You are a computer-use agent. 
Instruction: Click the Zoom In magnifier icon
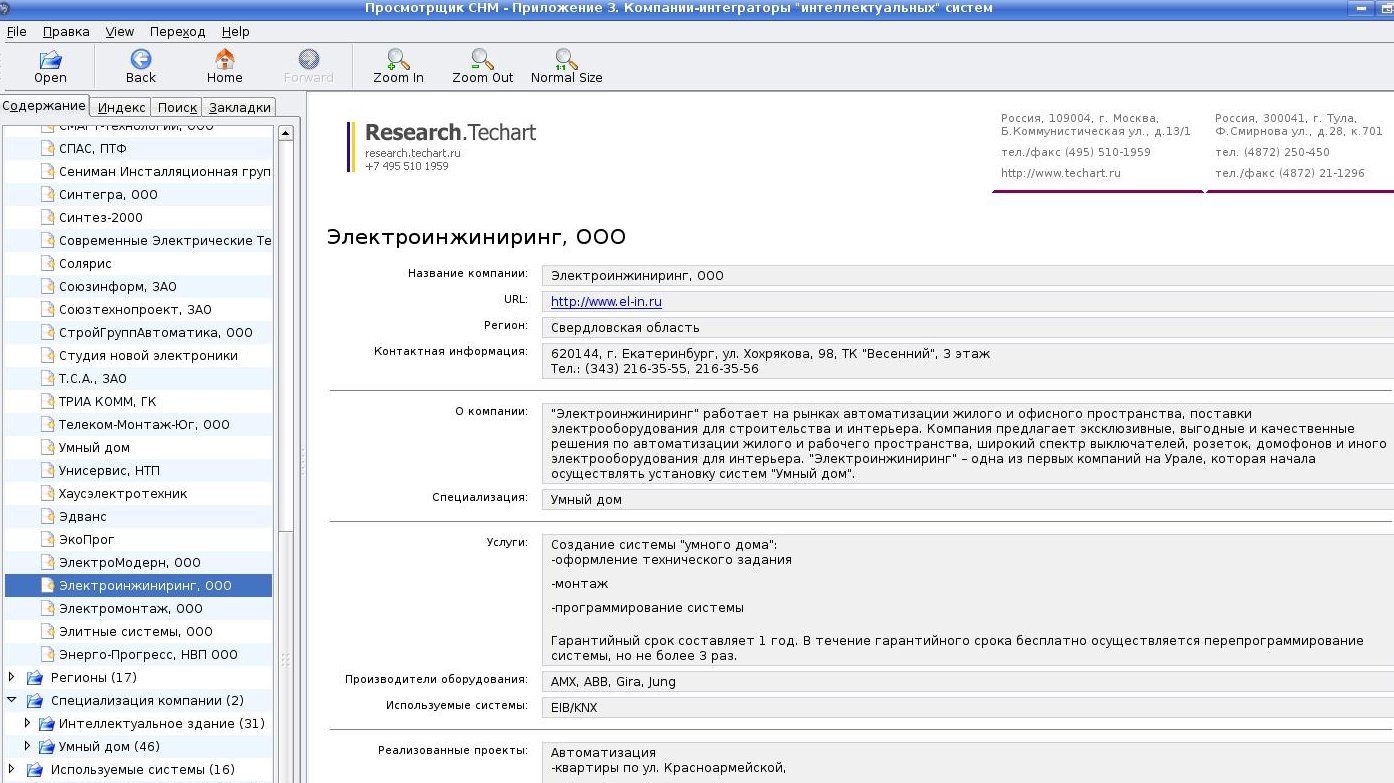[398, 59]
